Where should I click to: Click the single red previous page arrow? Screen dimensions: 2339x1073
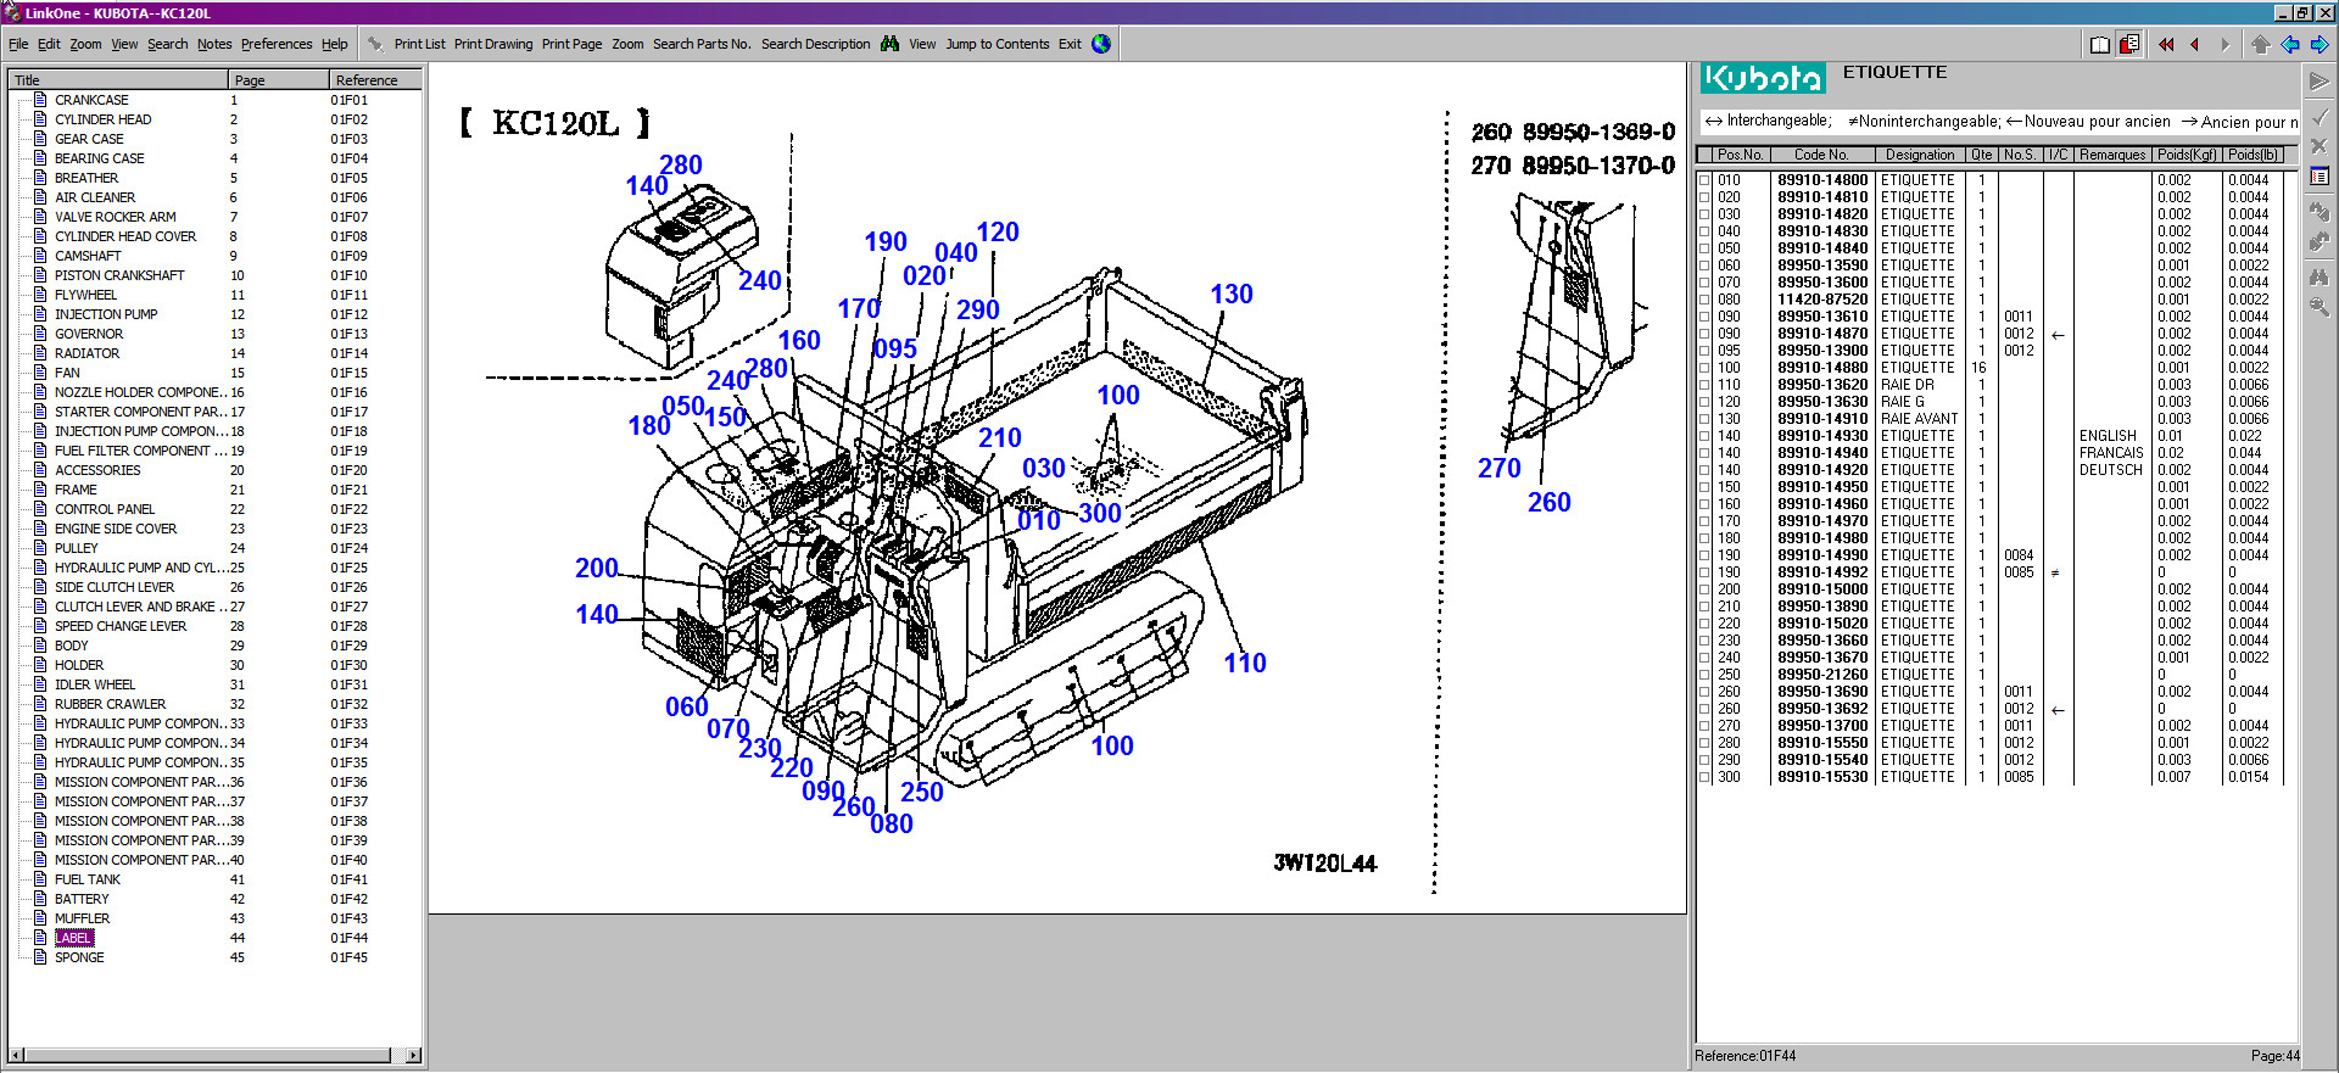click(2195, 44)
